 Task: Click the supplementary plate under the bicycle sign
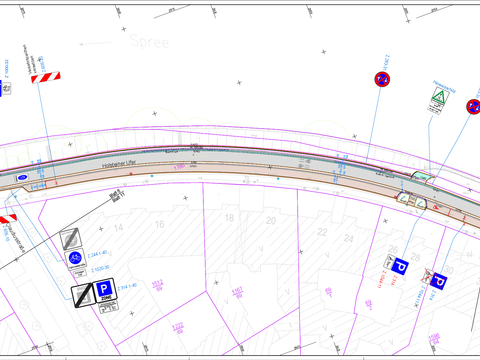pos(79,273)
